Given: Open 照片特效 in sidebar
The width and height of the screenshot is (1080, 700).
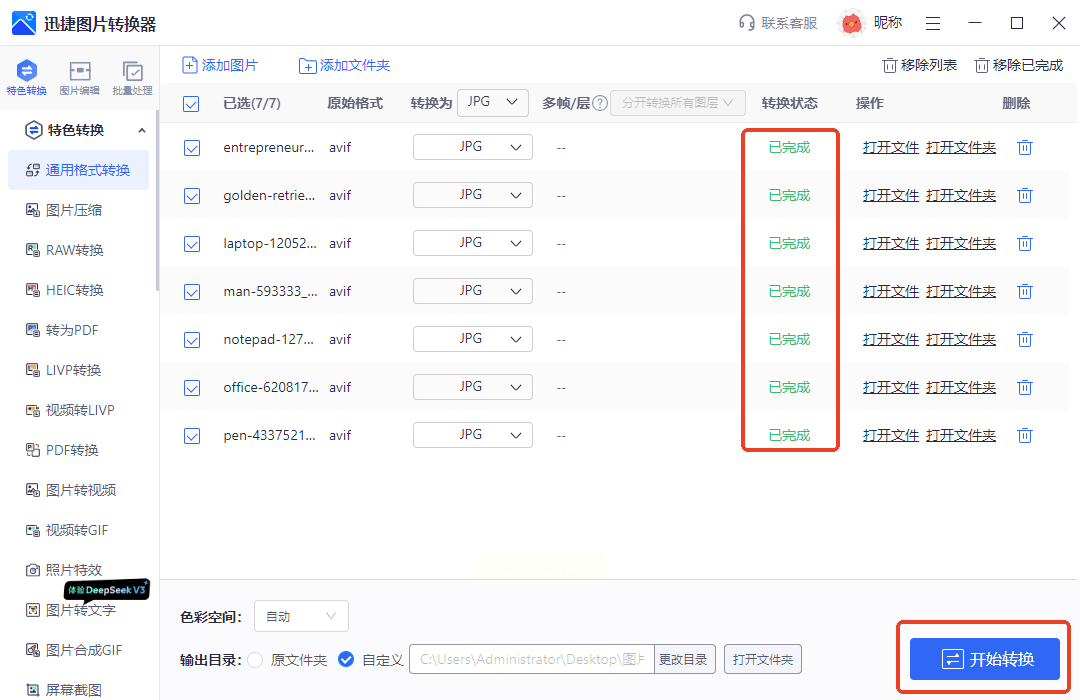Looking at the screenshot, I should (x=64, y=570).
